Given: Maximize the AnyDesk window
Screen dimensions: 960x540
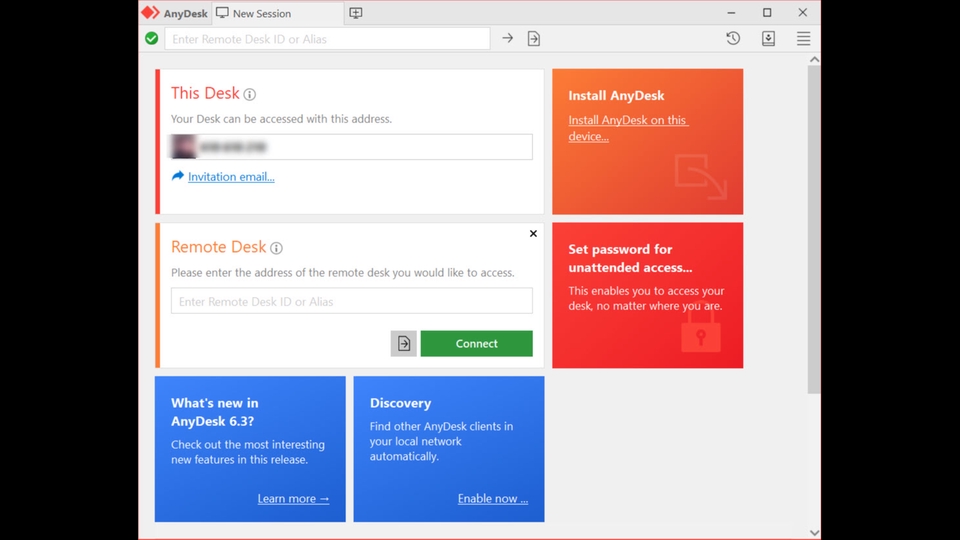Looking at the screenshot, I should [767, 13].
